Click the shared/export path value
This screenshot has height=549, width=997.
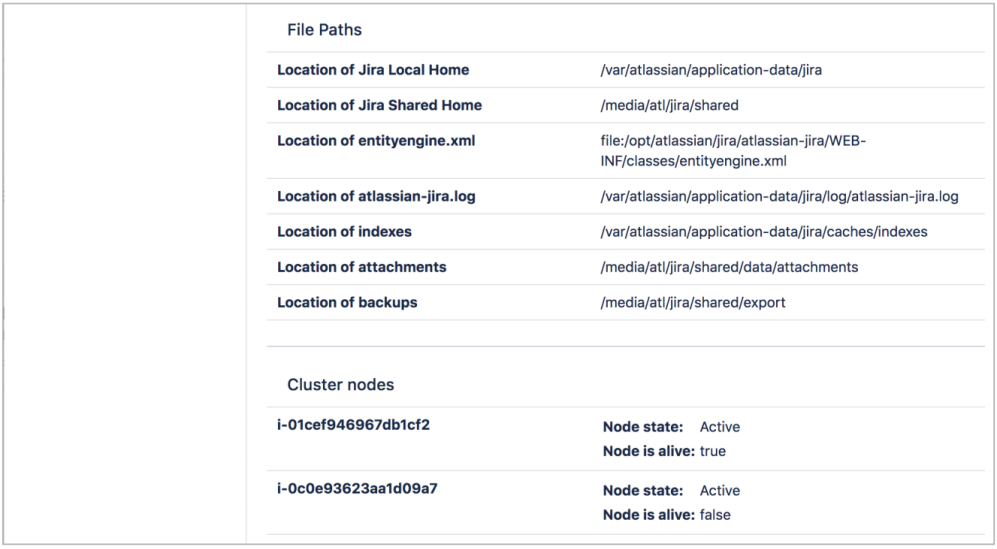click(692, 302)
